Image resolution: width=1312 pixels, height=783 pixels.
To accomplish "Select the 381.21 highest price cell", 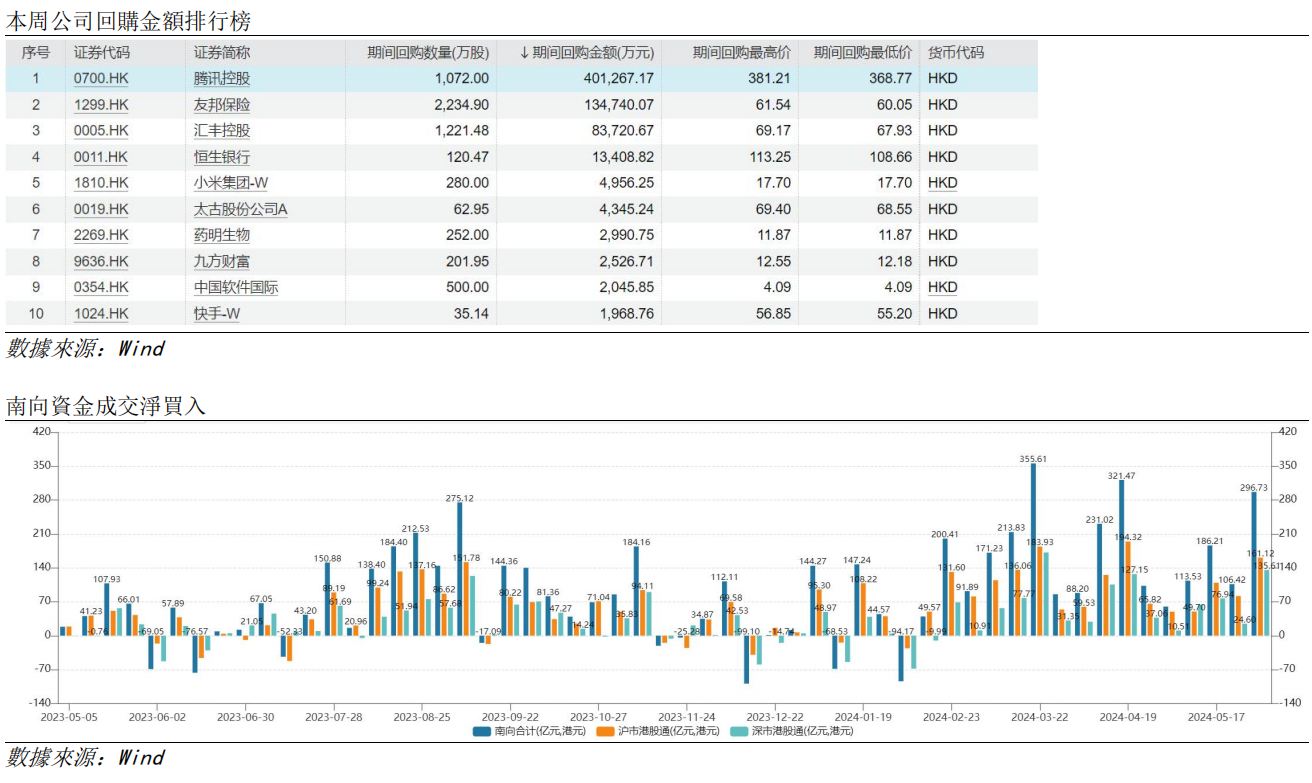I will click(768, 78).
